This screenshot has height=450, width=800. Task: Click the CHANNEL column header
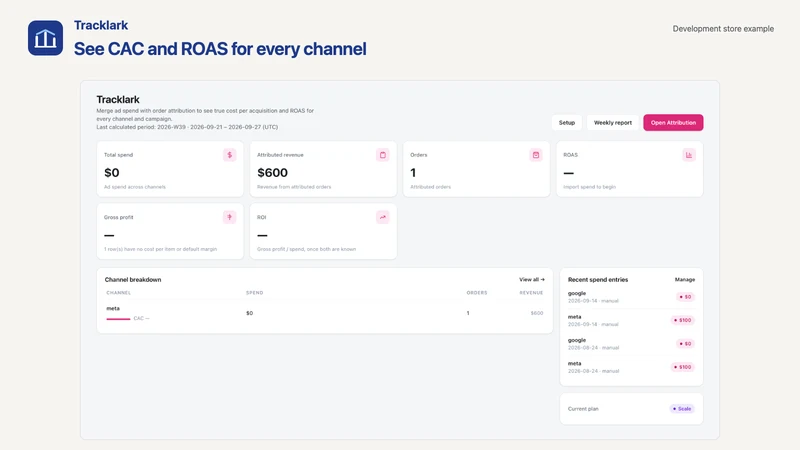118,293
